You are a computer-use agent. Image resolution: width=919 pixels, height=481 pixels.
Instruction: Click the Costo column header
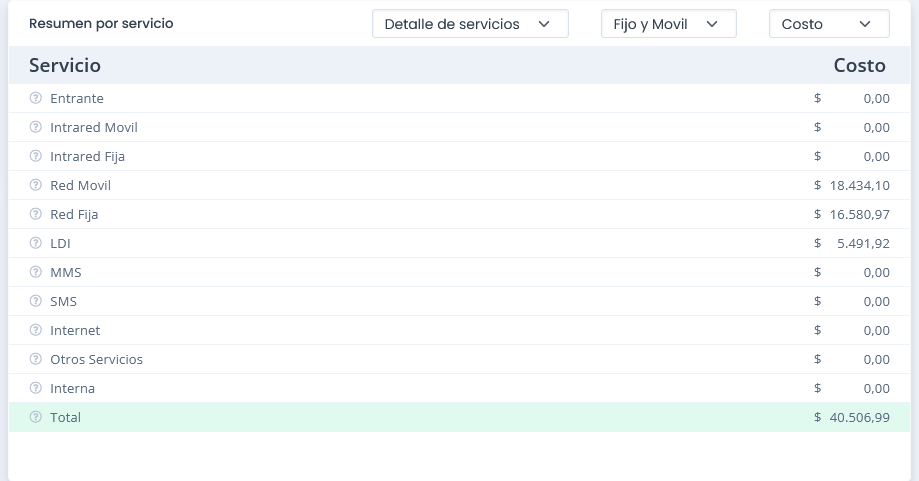pyautogui.click(x=859, y=65)
